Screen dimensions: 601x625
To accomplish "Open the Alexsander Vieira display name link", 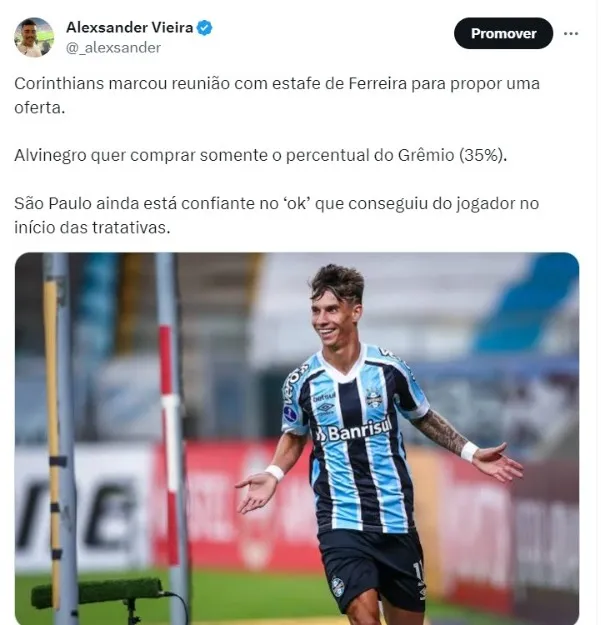I will 130,28.
